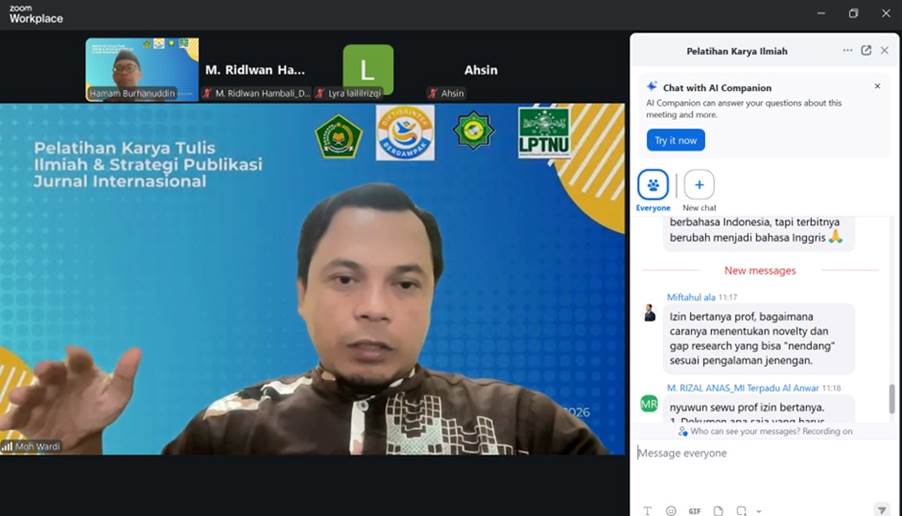This screenshot has height=516, width=902.
Task: Pop out the chat panel window
Action: (866, 51)
